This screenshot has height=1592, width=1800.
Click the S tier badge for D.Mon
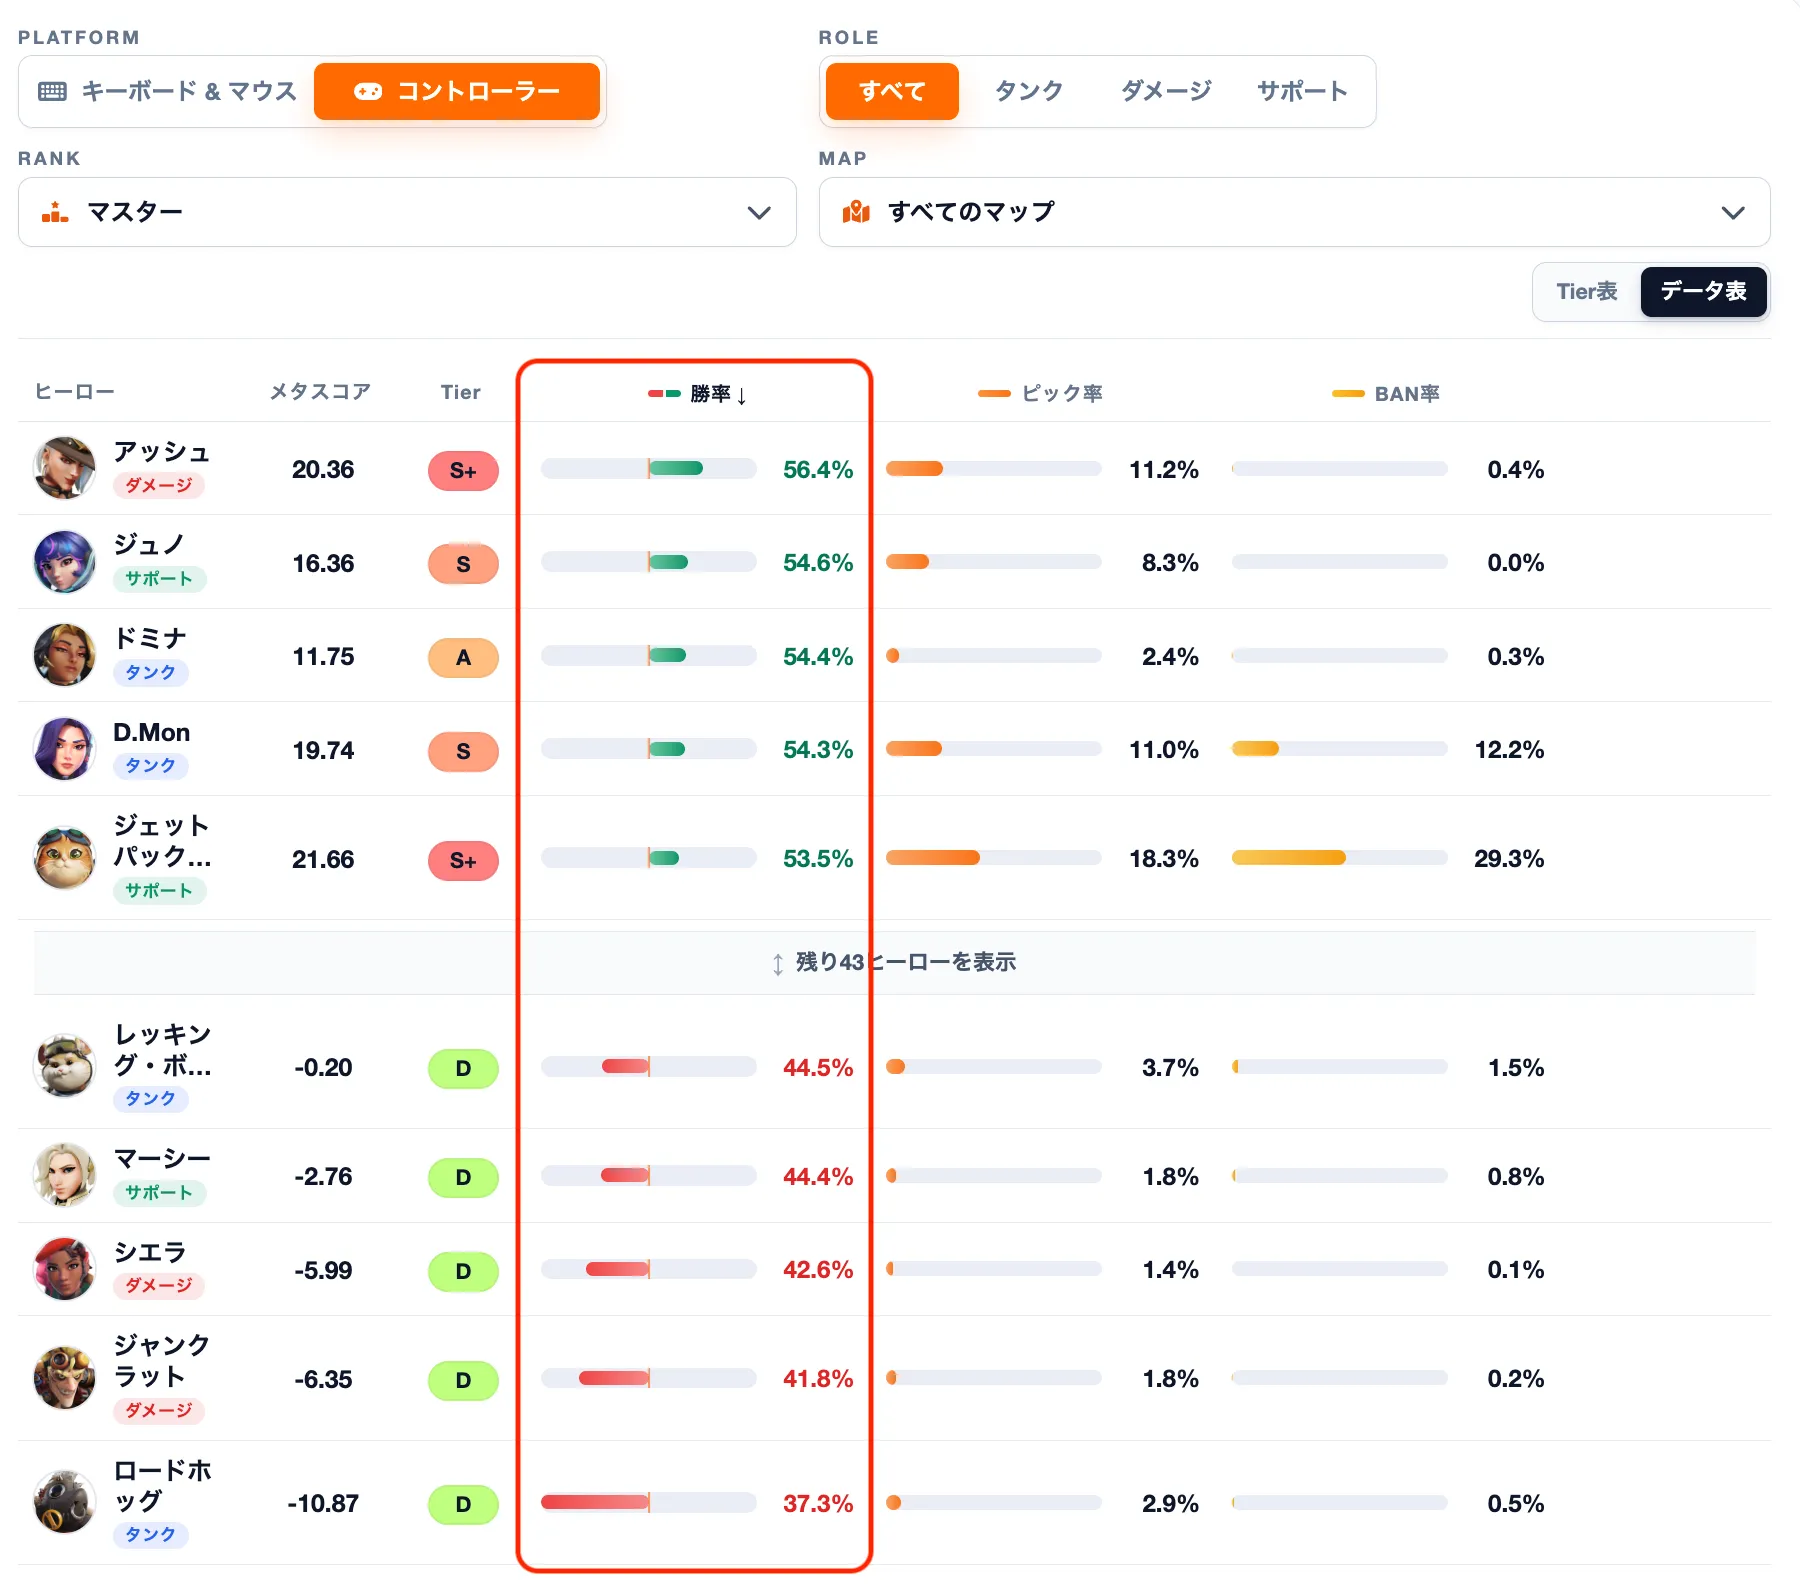pos(463,751)
